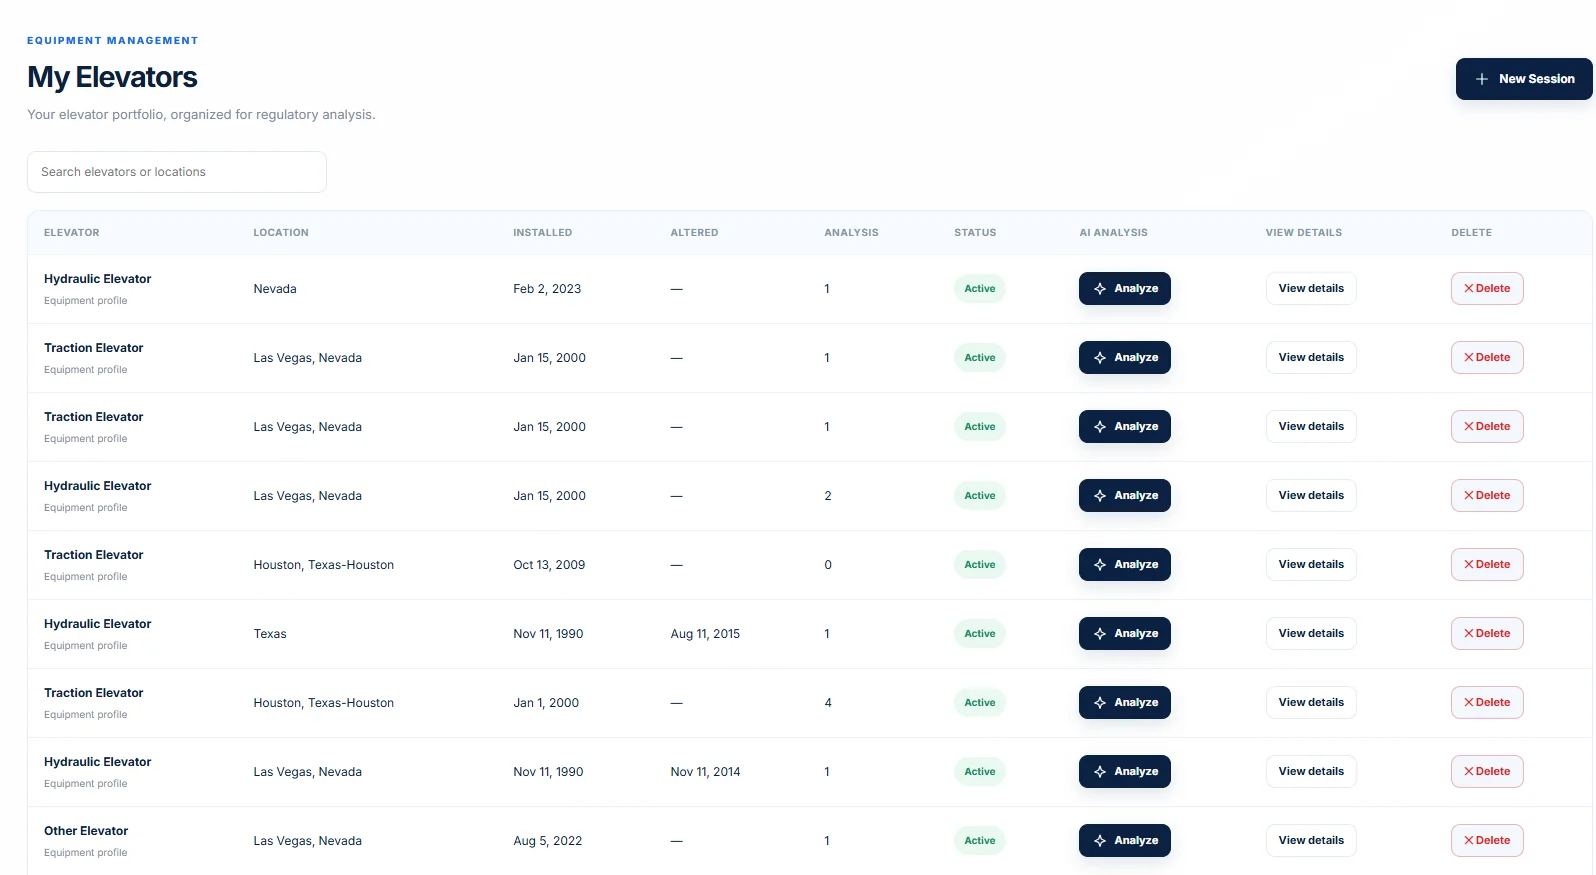Click the LOCATION column header
The image size is (1596, 875).
(x=281, y=233)
